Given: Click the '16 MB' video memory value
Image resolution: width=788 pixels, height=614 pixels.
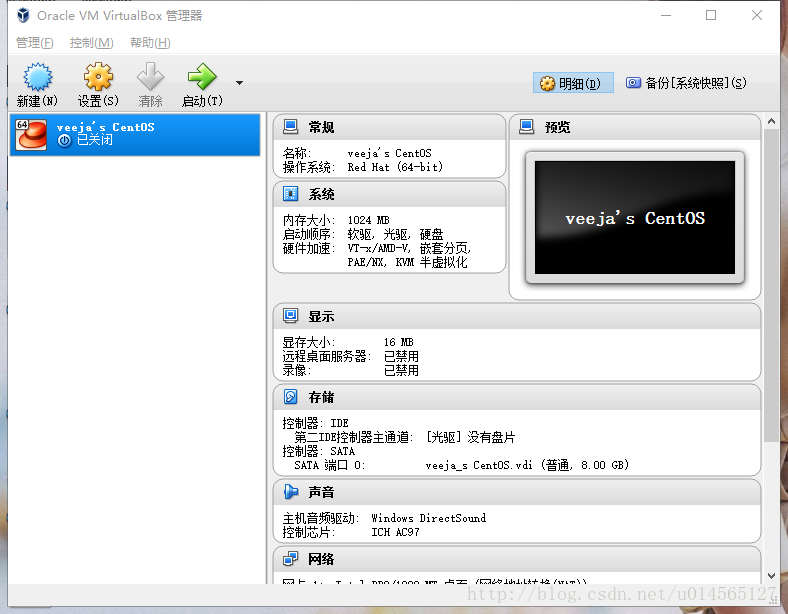Looking at the screenshot, I should click(399, 342).
